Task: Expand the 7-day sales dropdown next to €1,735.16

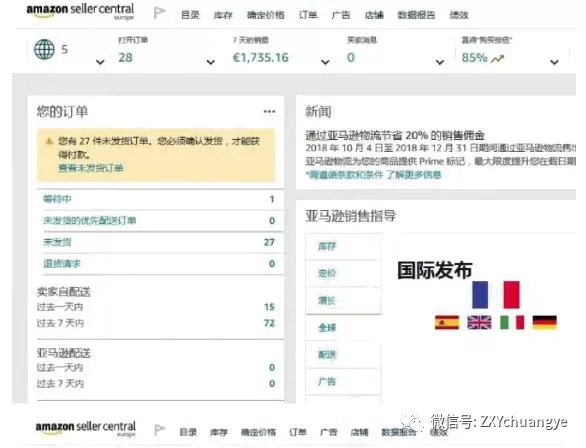Action: click(x=325, y=62)
